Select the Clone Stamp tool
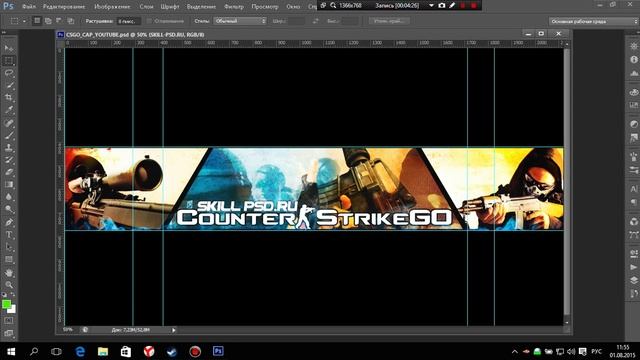The height and width of the screenshot is (360, 640). coord(9,147)
